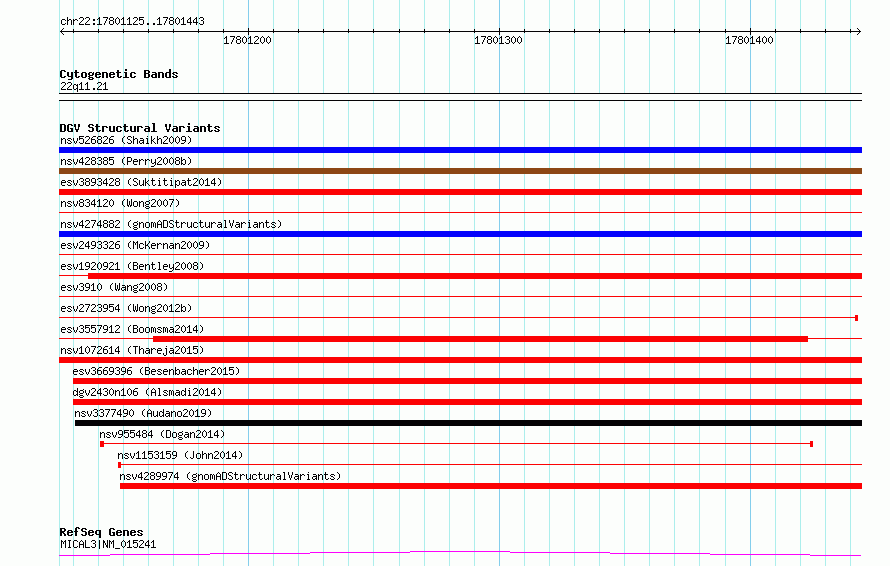
Task: Click the red nsv1072614 variant bar
Action: [460, 360]
